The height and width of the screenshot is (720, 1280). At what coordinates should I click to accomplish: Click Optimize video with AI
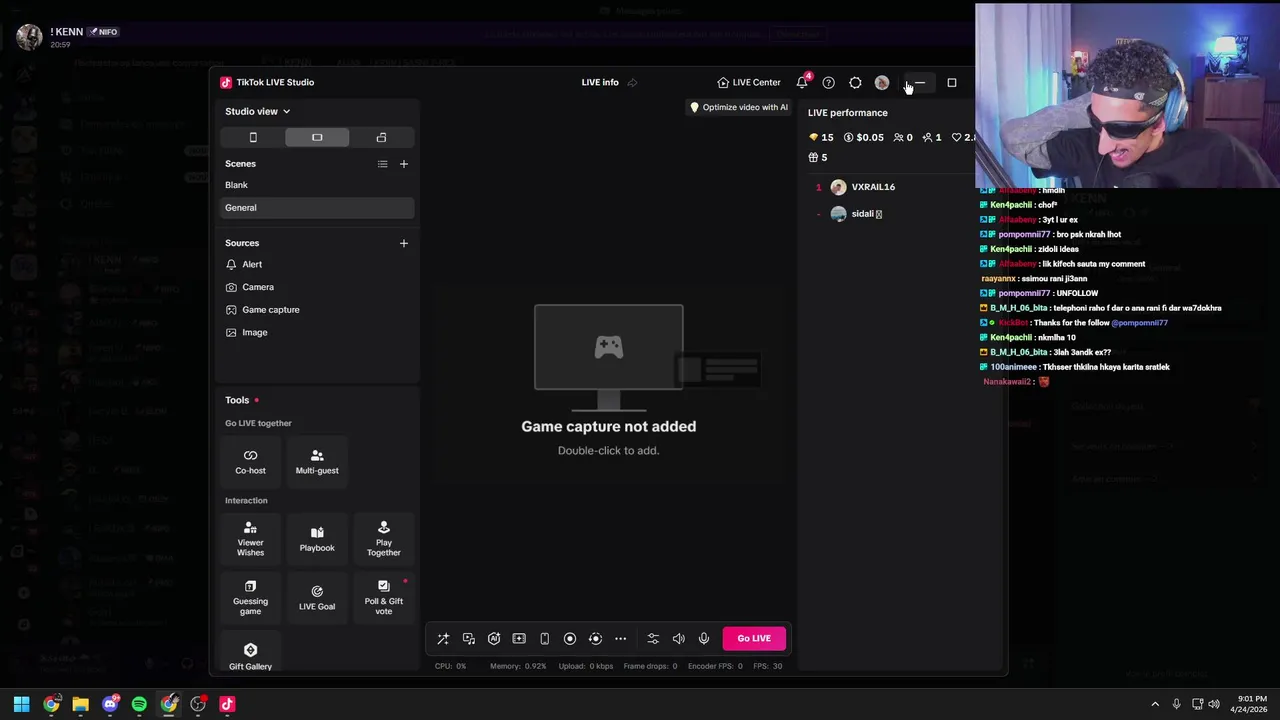click(739, 107)
